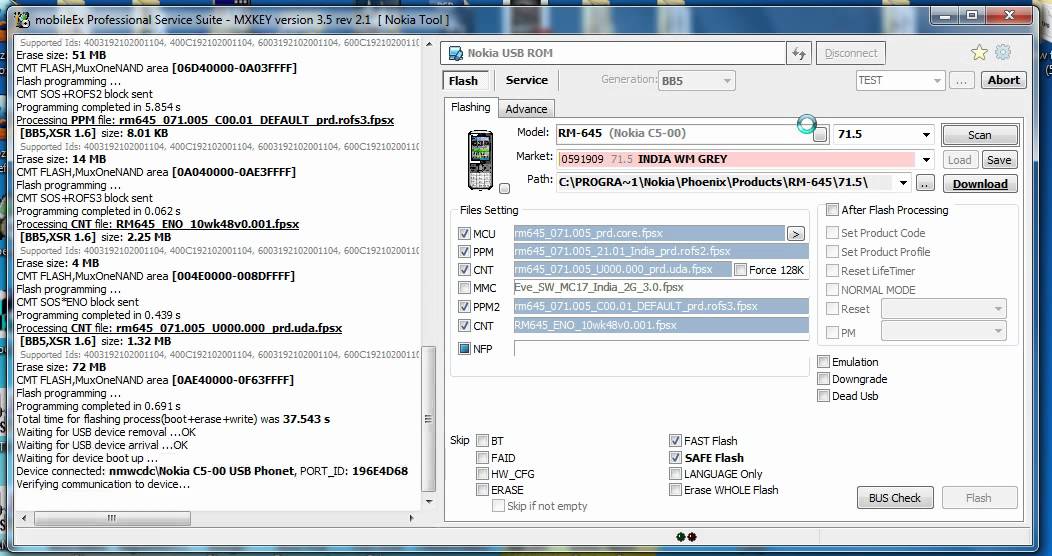Viewport: 1052px width, 556px height.
Task: Expand the version 71.5 dropdown
Action: coord(927,135)
